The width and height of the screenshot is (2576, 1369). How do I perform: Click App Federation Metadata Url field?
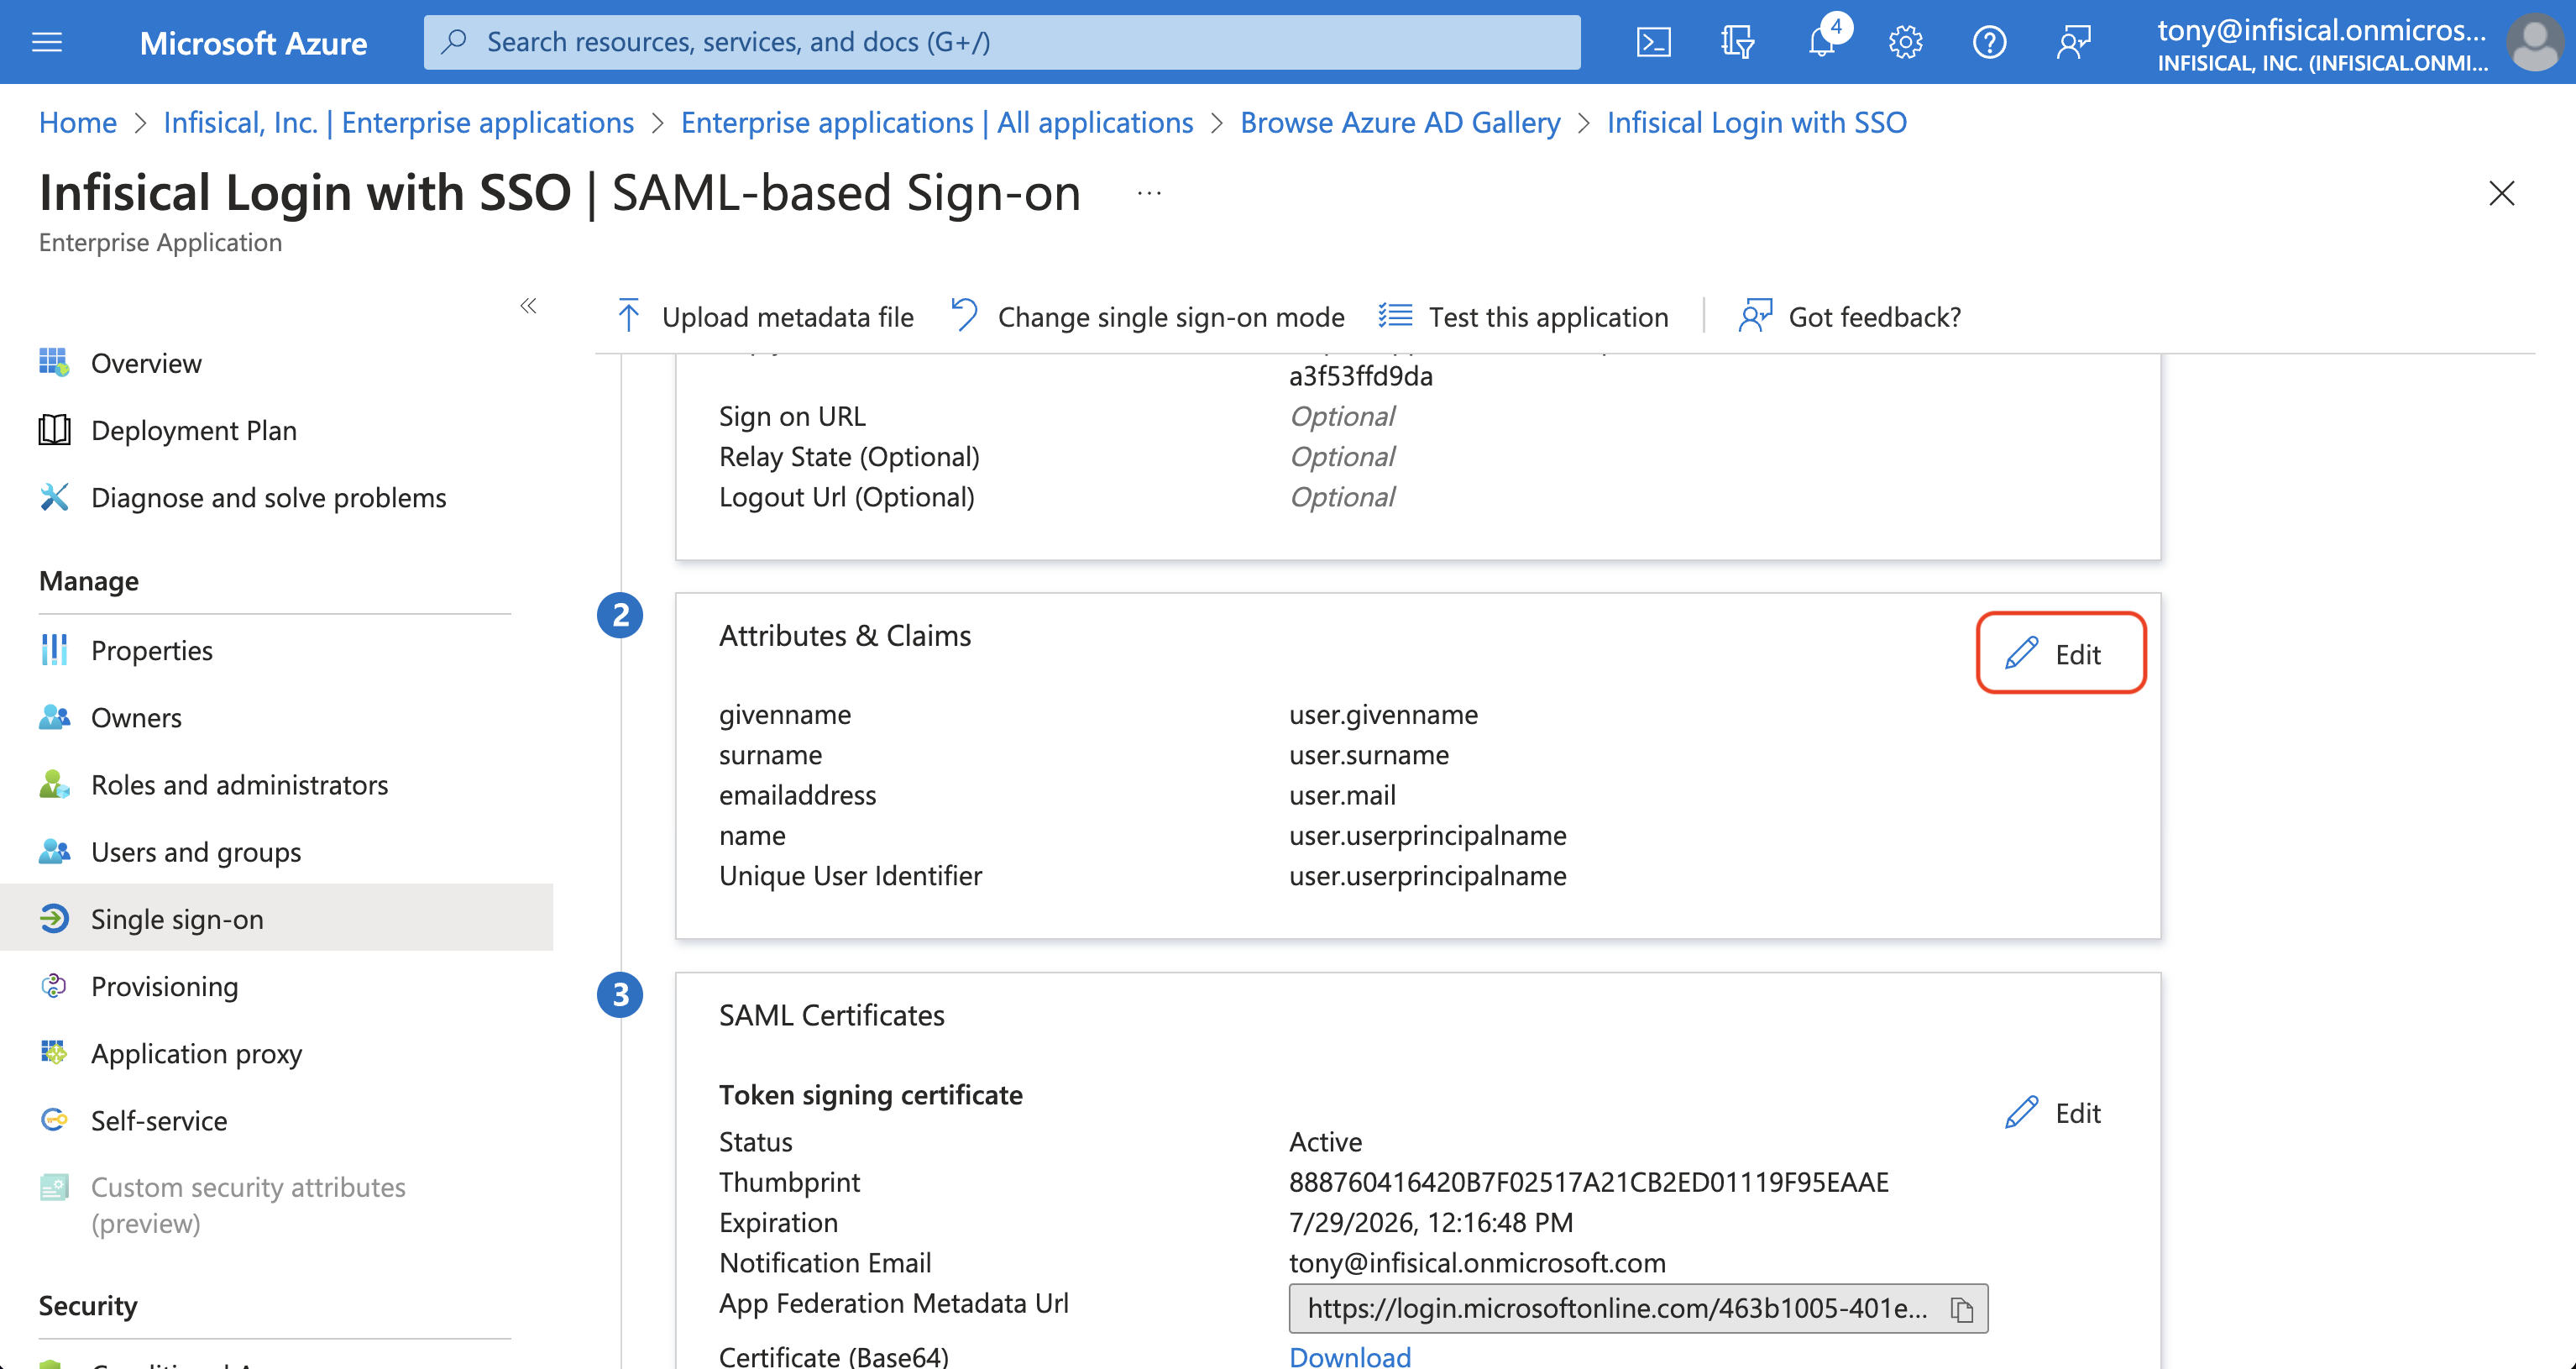coord(1637,1308)
